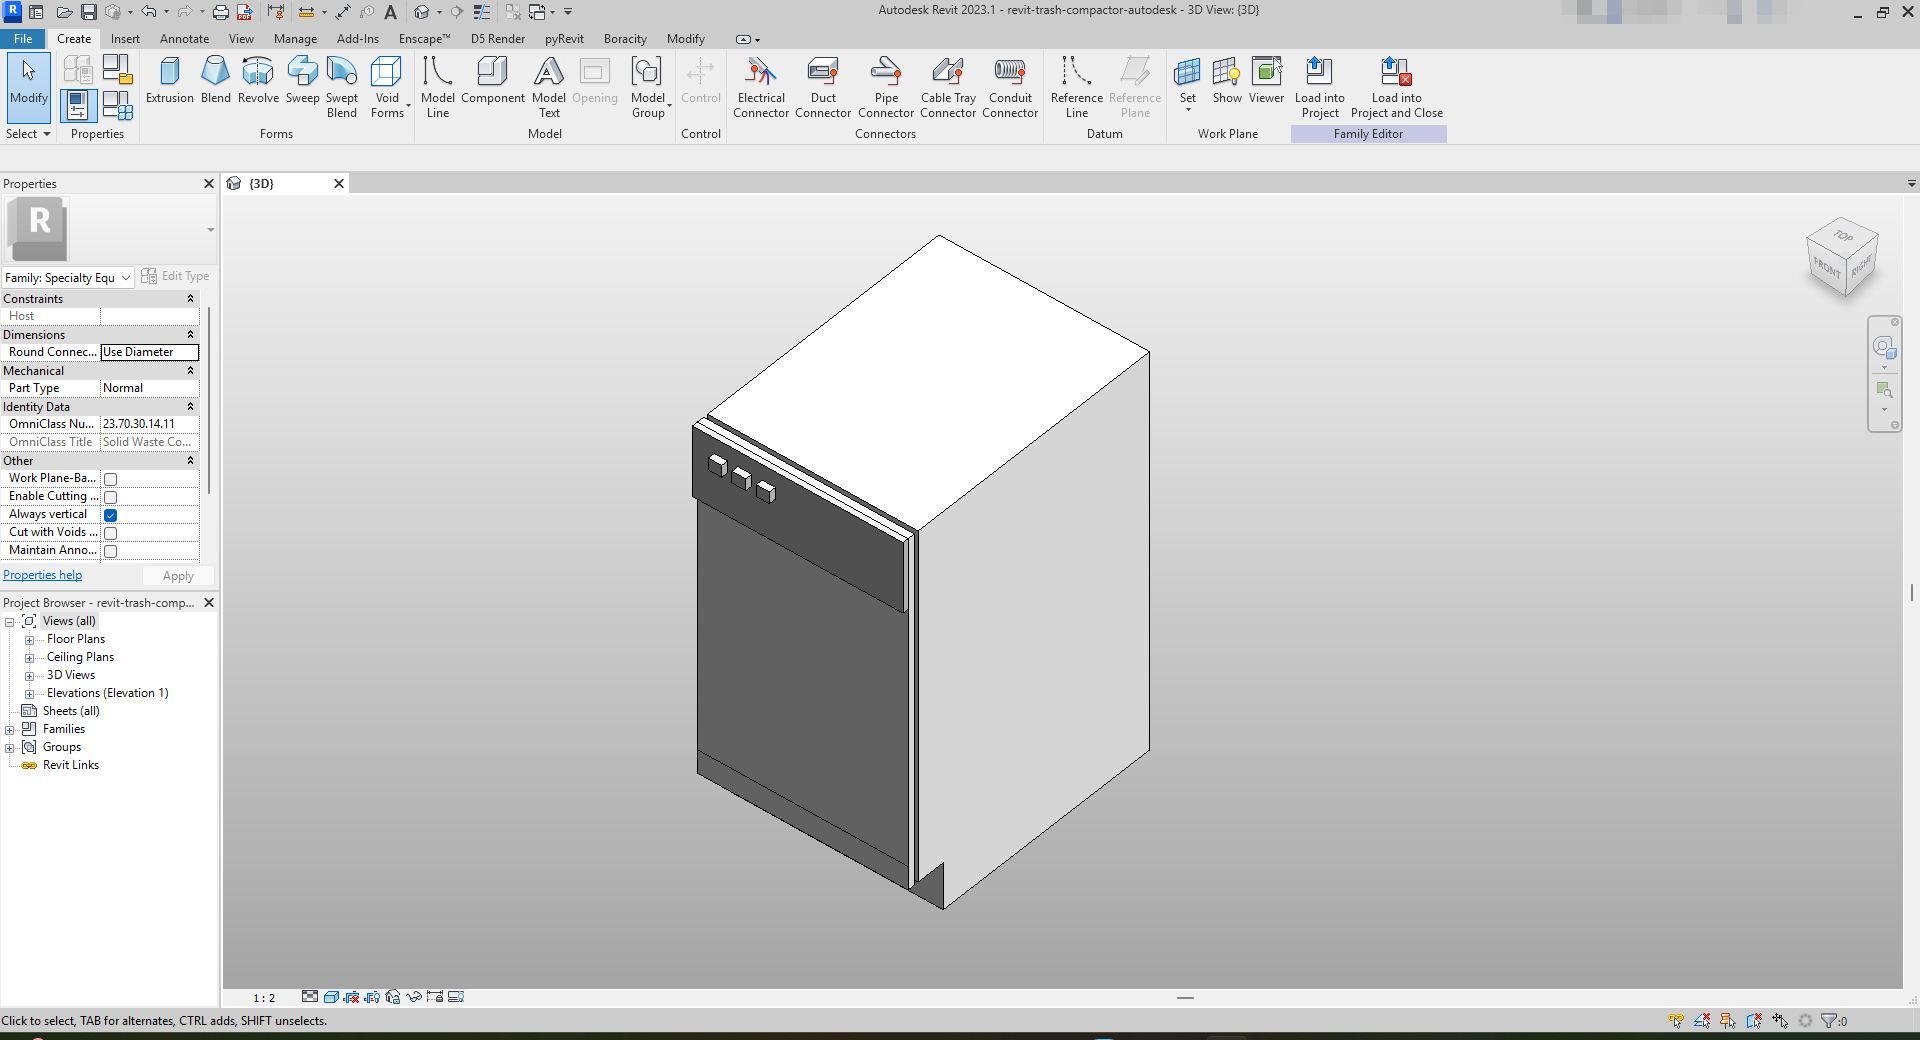
Task: Open the Family: Specialty Equipment dropdown
Action: [68, 277]
